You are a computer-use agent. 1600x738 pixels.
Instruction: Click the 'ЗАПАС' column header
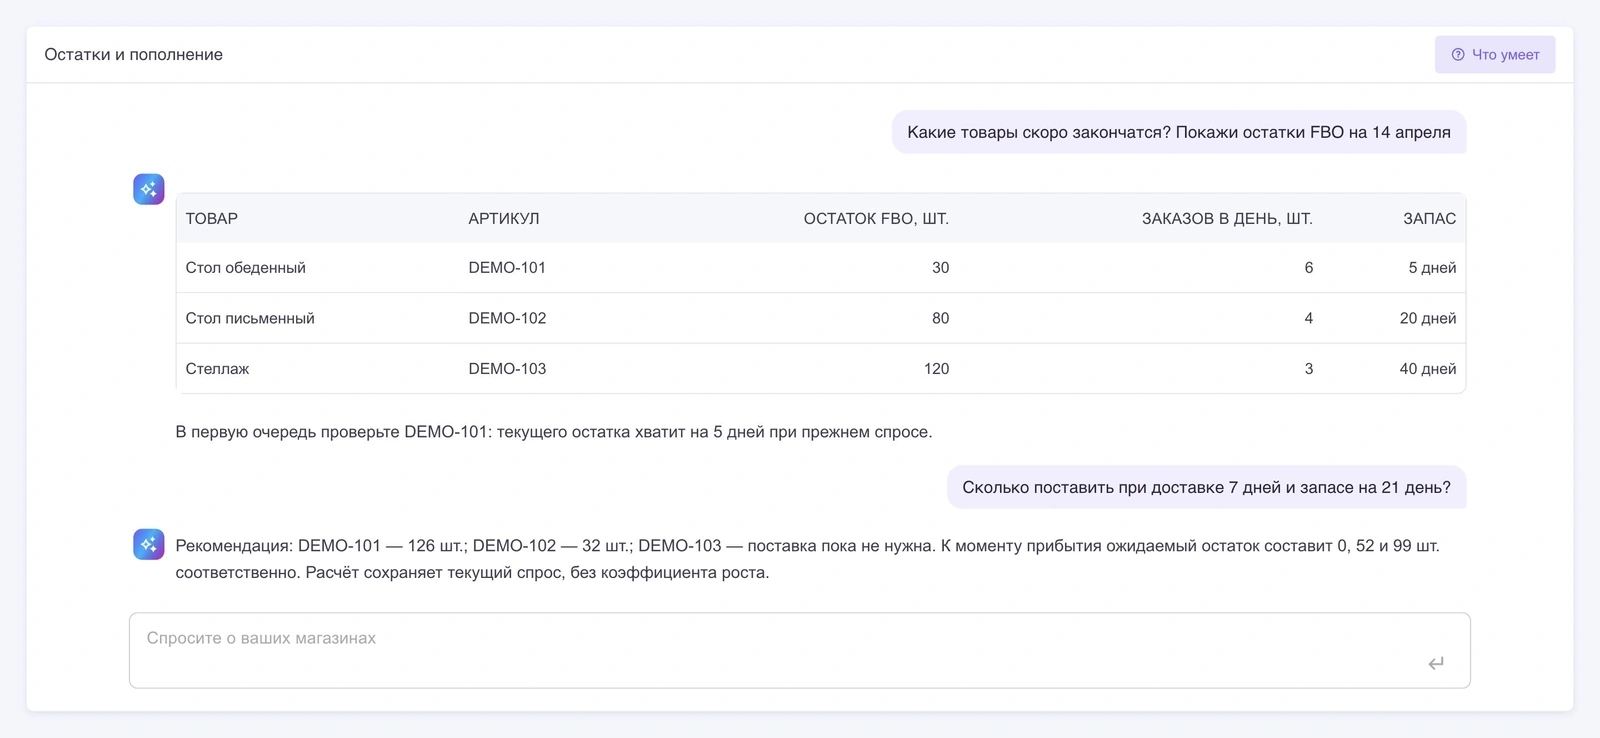pyautogui.click(x=1429, y=219)
